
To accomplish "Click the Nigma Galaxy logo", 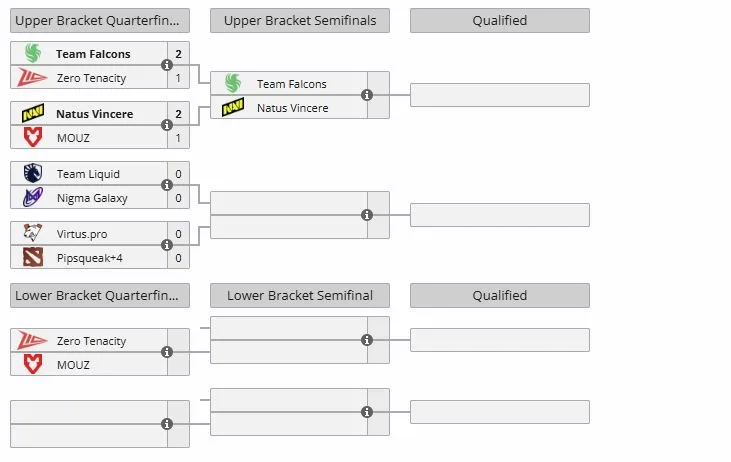I will [x=33, y=198].
